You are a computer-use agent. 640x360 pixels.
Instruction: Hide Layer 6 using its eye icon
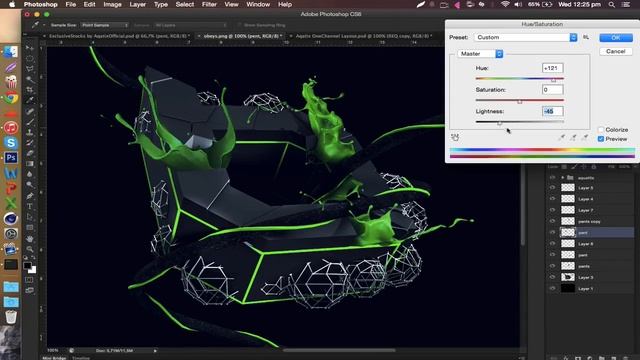point(552,244)
